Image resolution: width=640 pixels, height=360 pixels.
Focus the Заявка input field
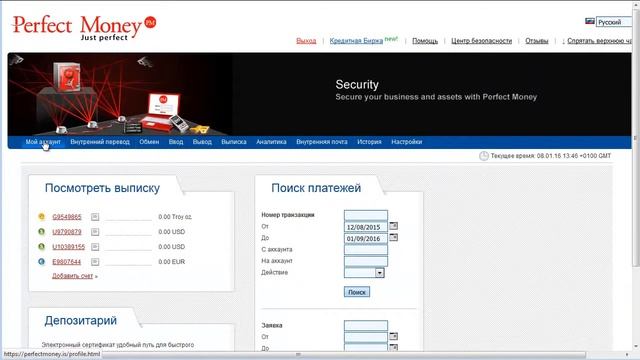366,325
